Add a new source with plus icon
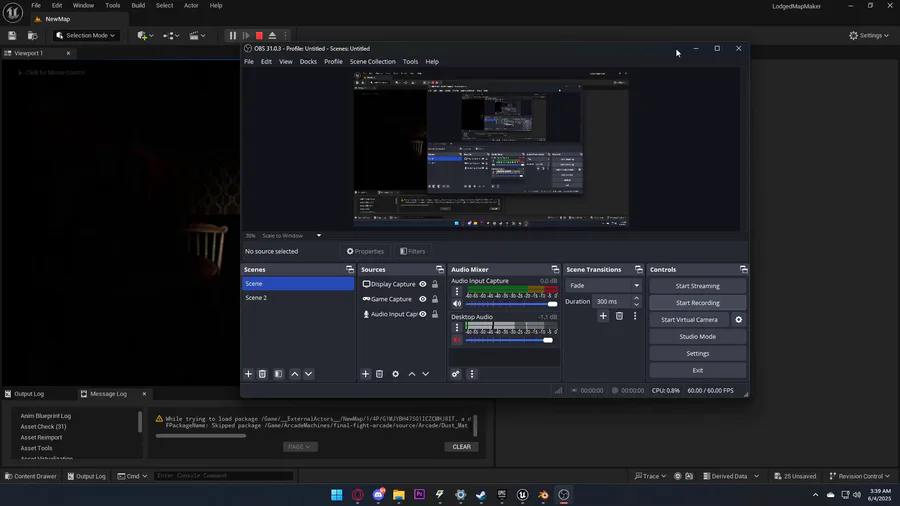 click(365, 374)
